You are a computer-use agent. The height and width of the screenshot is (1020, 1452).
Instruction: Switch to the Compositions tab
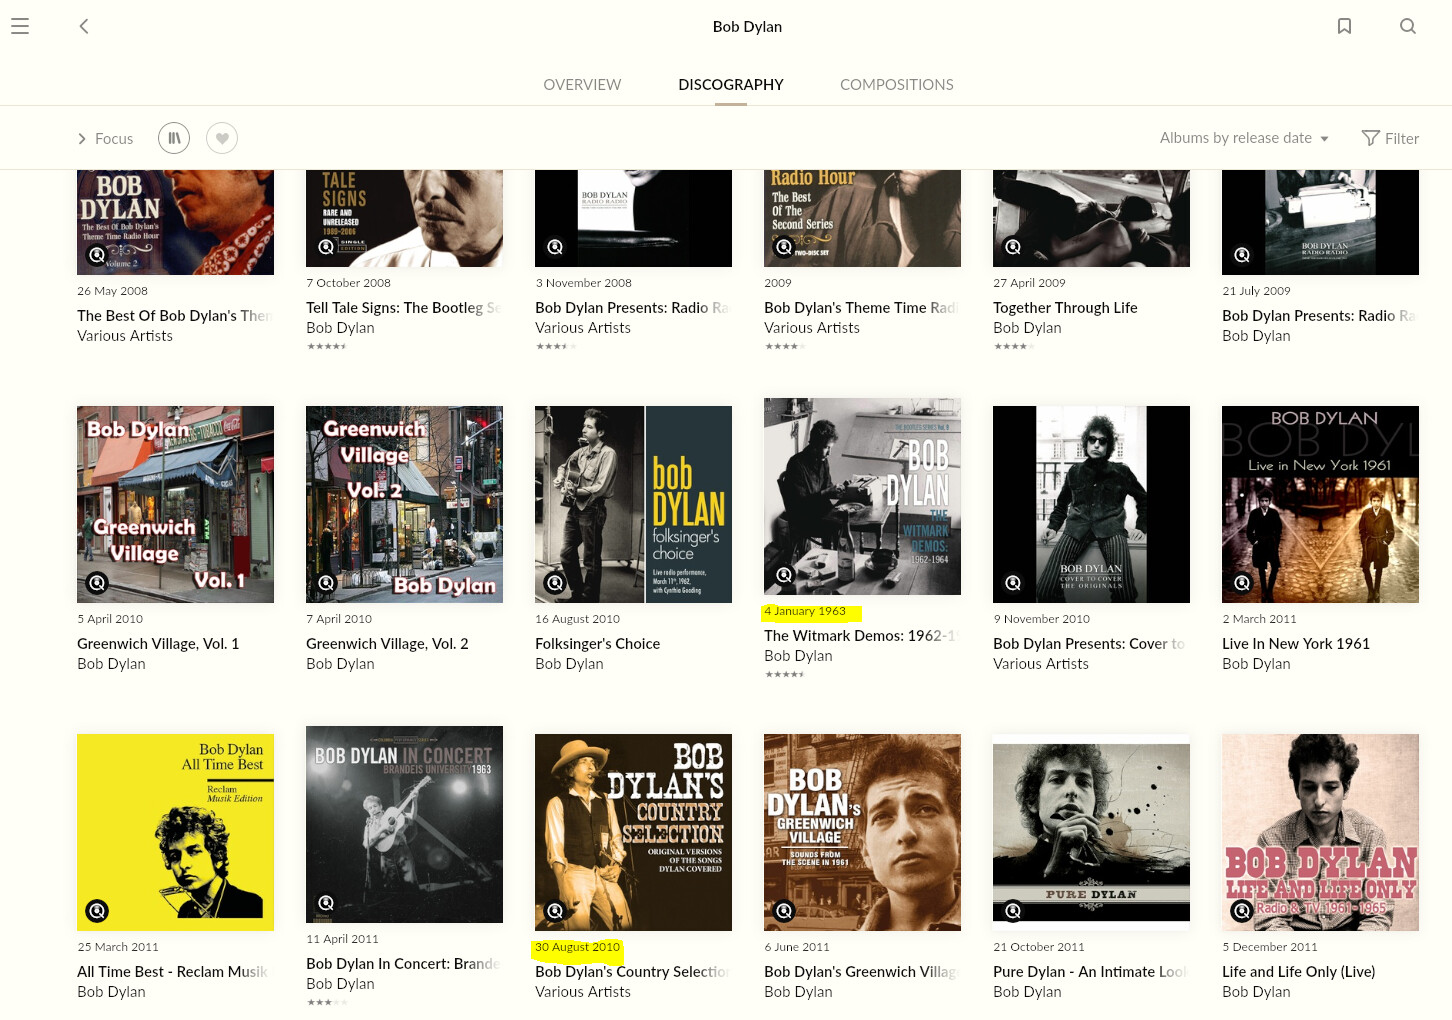897,85
